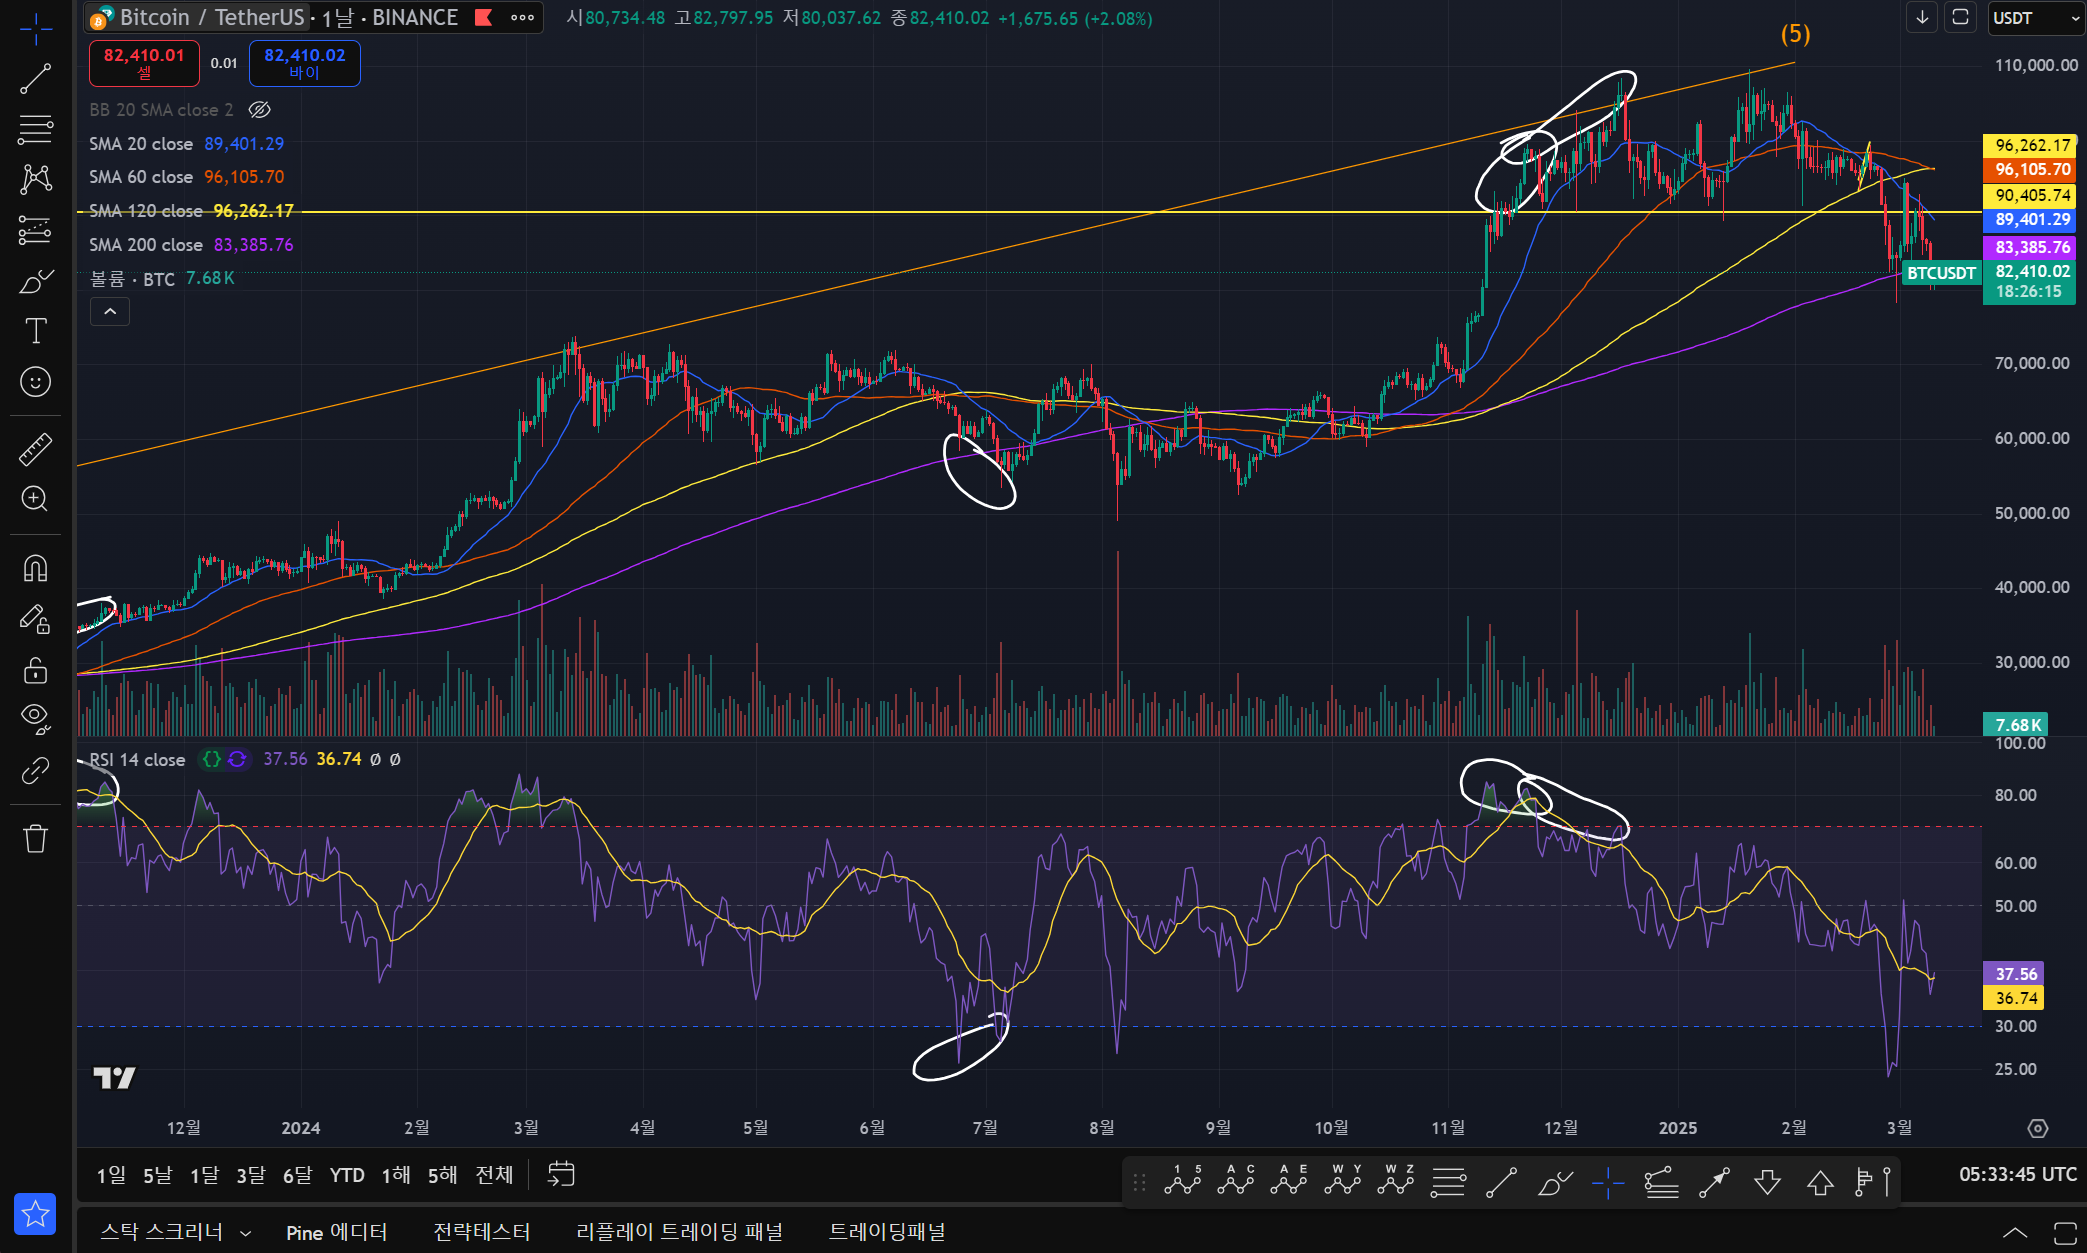Select the Elliott A-E triangle wave tool
This screenshot has width=2087, height=1253.
(1289, 1181)
